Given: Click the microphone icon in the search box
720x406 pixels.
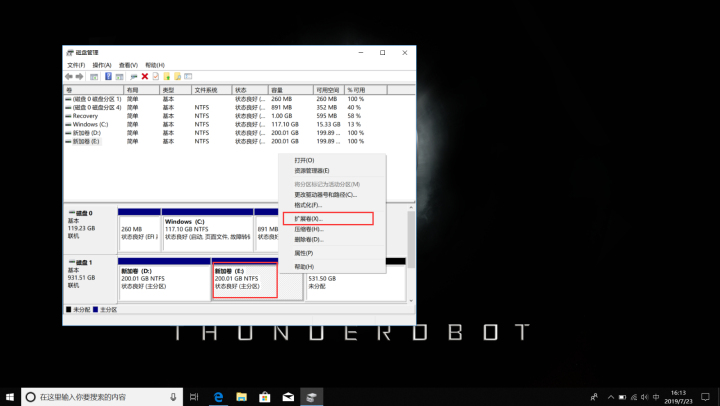Looking at the screenshot, I should tap(173, 397).
